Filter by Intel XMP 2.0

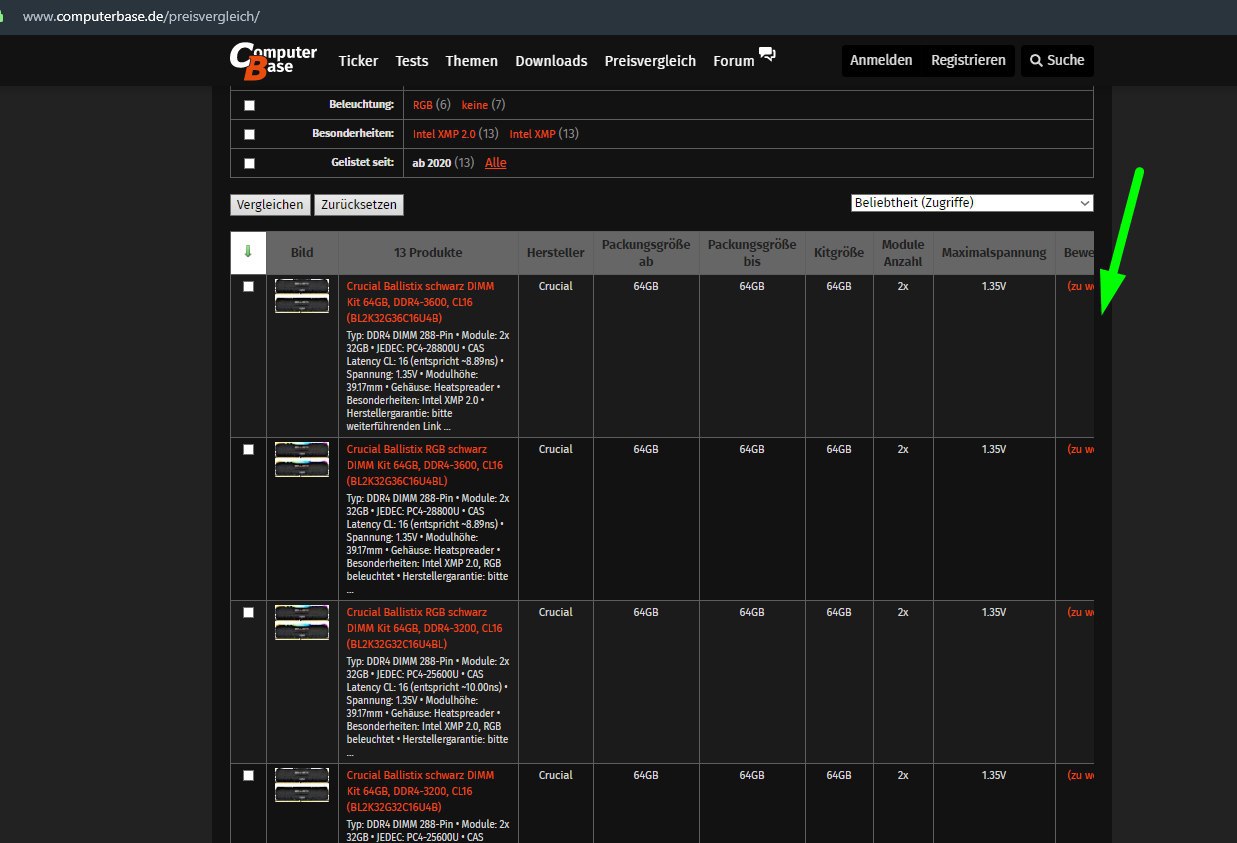point(444,134)
